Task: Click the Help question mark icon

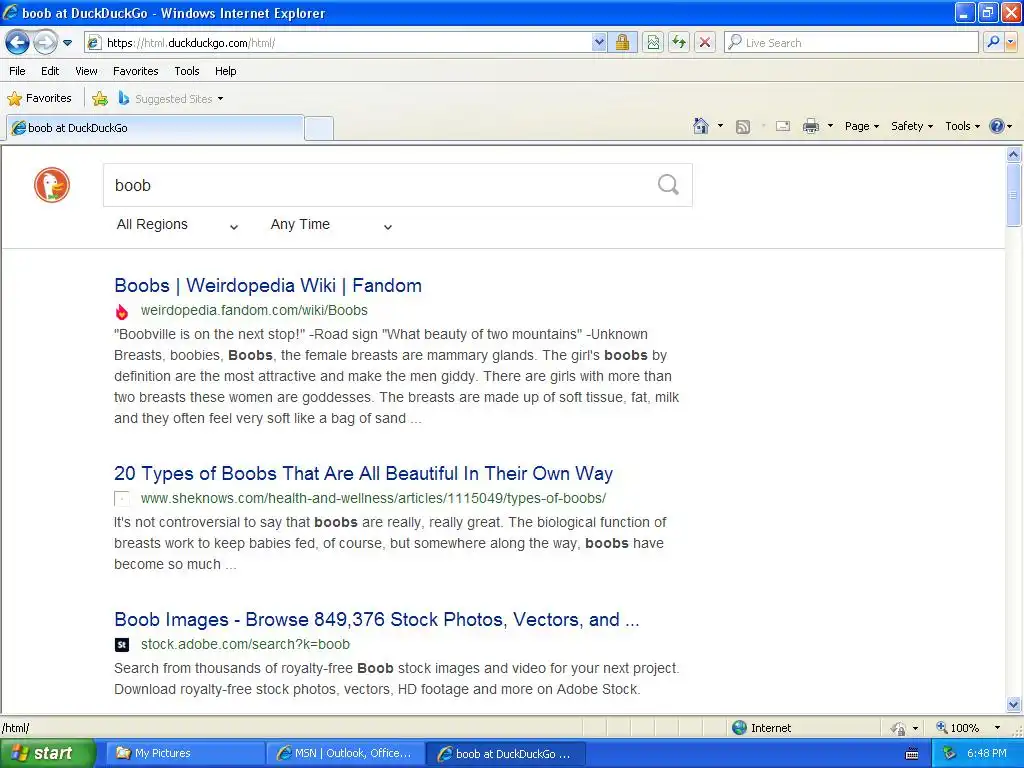Action: pyautogui.click(x=997, y=126)
